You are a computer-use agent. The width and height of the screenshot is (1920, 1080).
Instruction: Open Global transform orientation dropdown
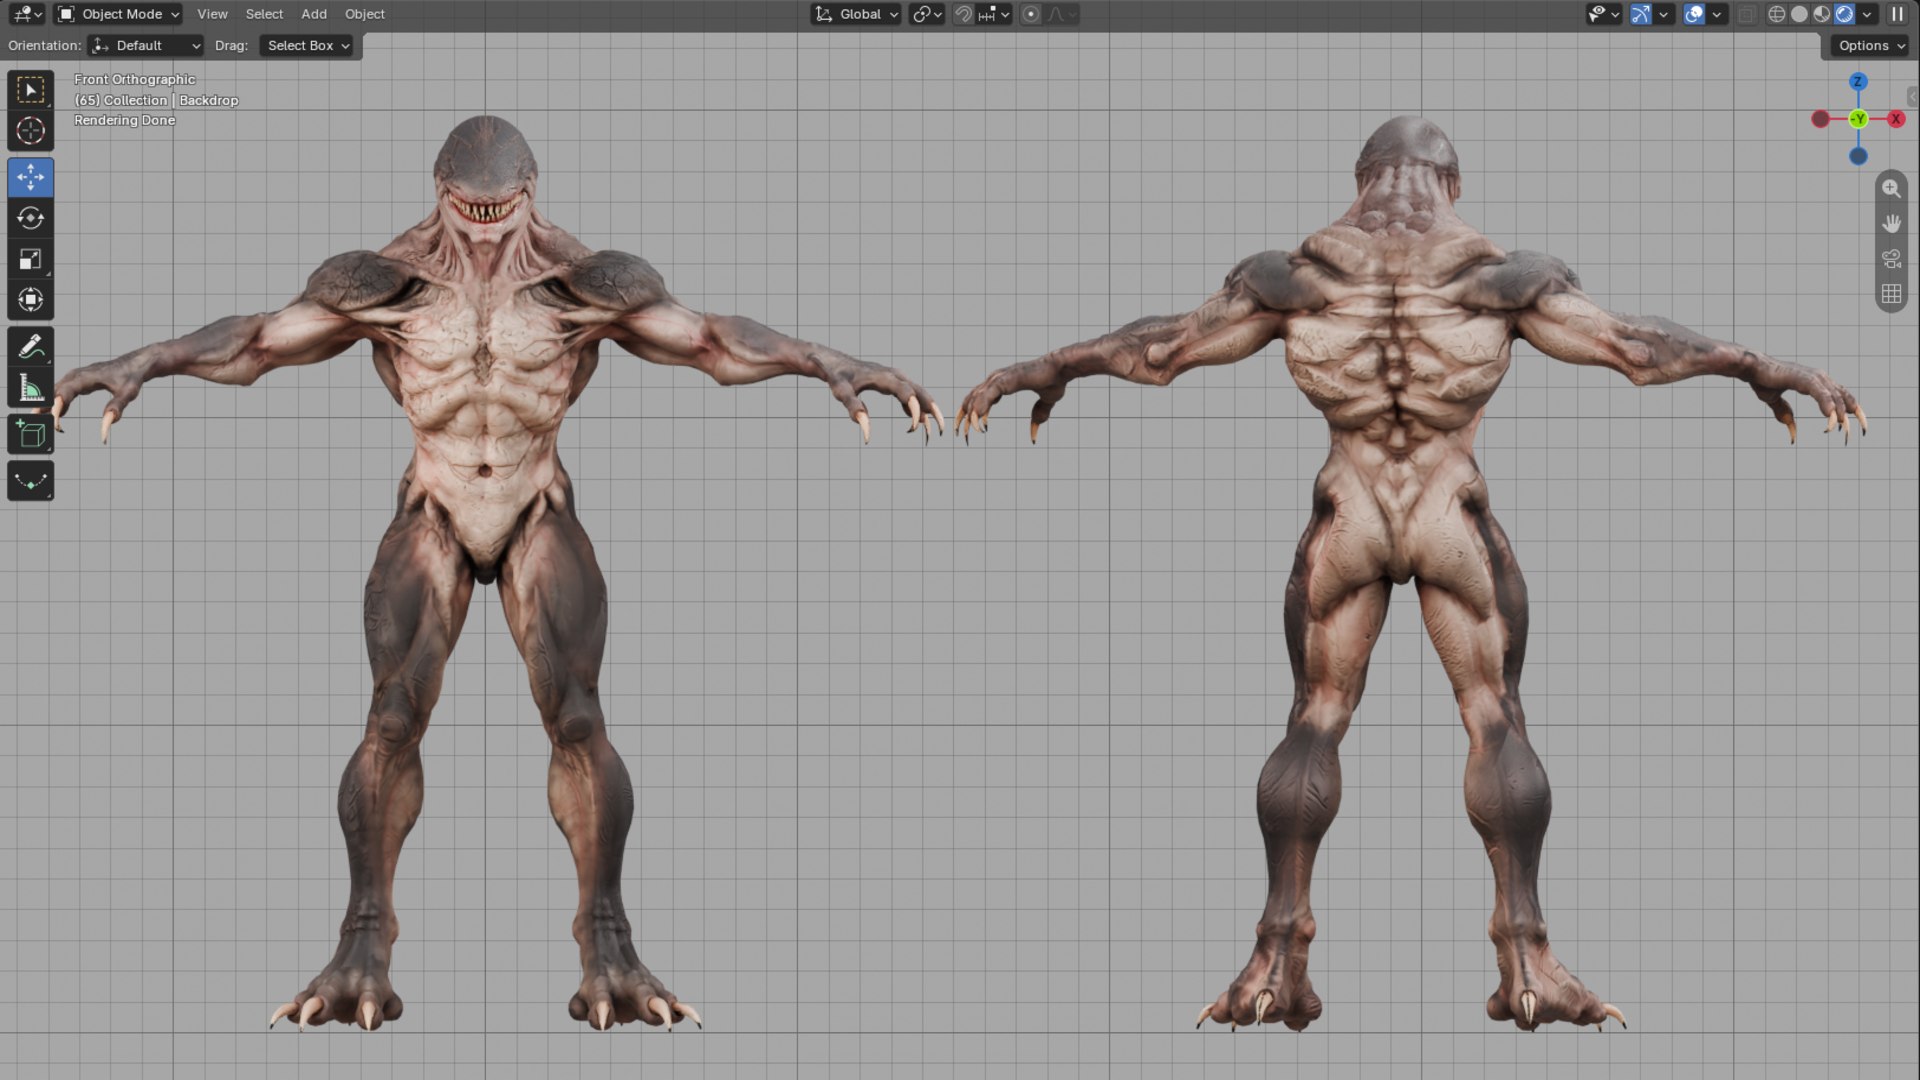pyautogui.click(x=856, y=14)
